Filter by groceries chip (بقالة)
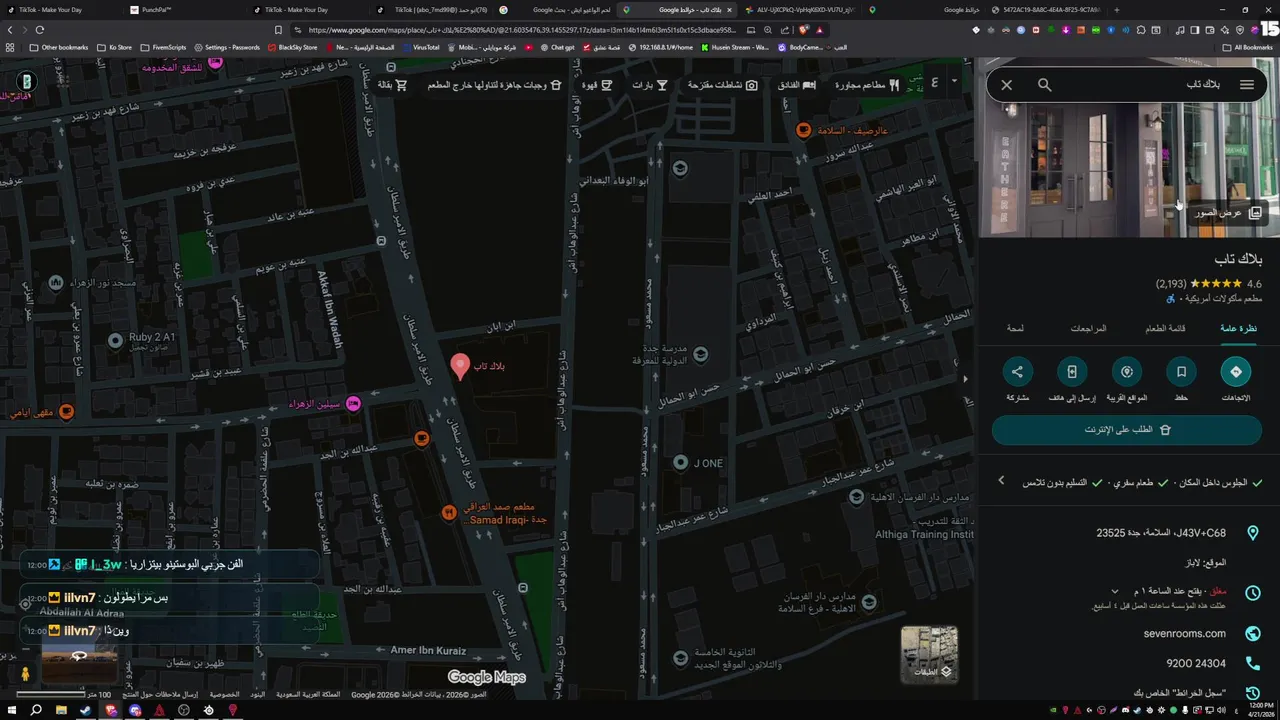The image size is (1280, 720). point(392,85)
